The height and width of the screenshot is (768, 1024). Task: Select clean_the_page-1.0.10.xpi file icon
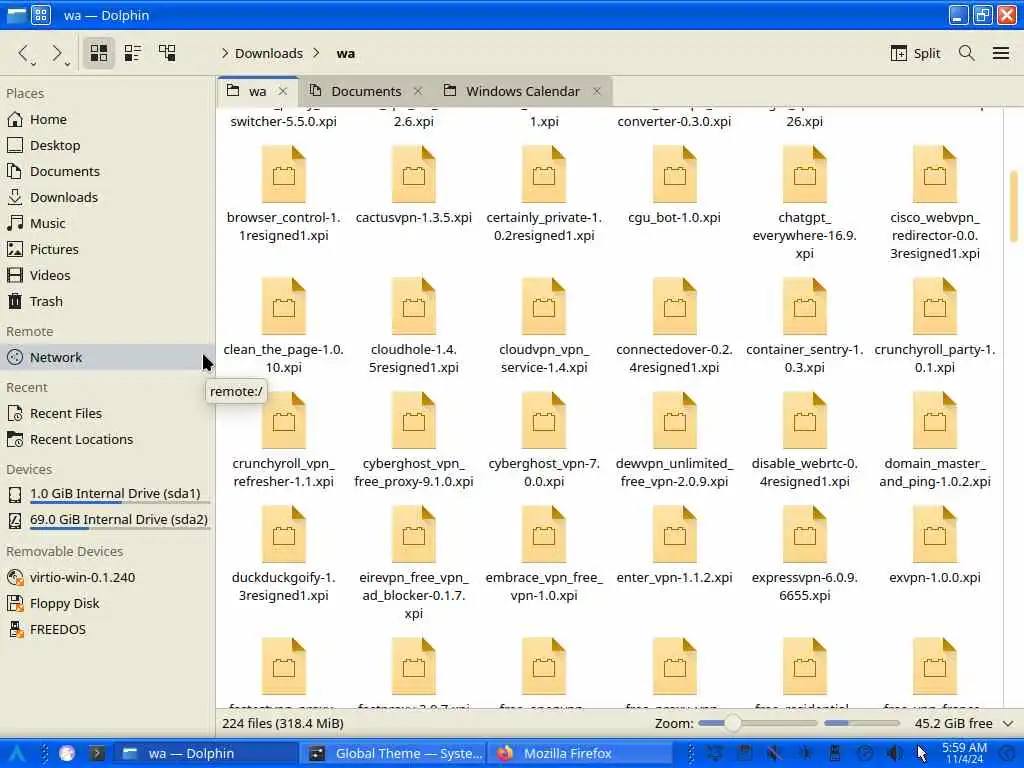click(x=283, y=306)
